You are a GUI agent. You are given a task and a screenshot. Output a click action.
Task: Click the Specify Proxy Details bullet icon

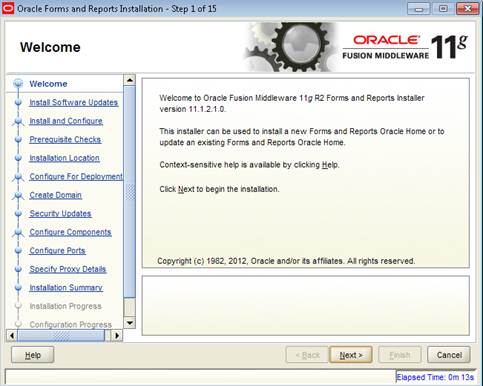[x=18, y=269]
